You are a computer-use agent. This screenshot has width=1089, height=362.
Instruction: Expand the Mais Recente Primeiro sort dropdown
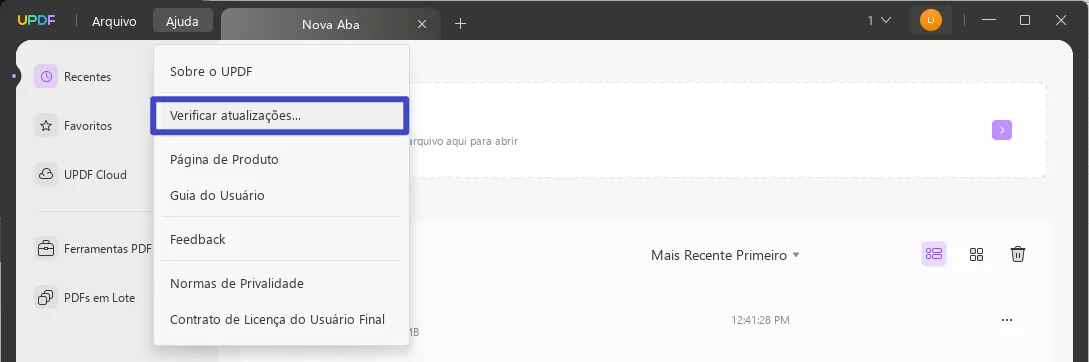point(725,255)
